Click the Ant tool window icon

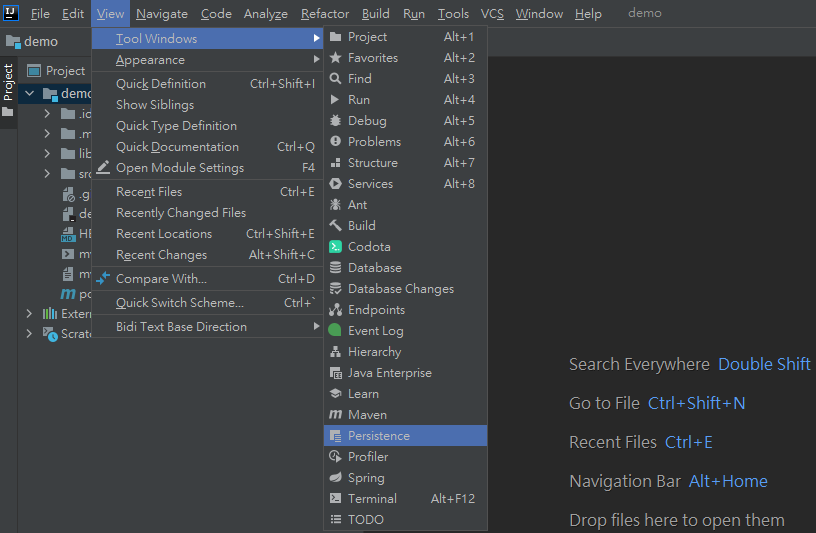tap(336, 205)
